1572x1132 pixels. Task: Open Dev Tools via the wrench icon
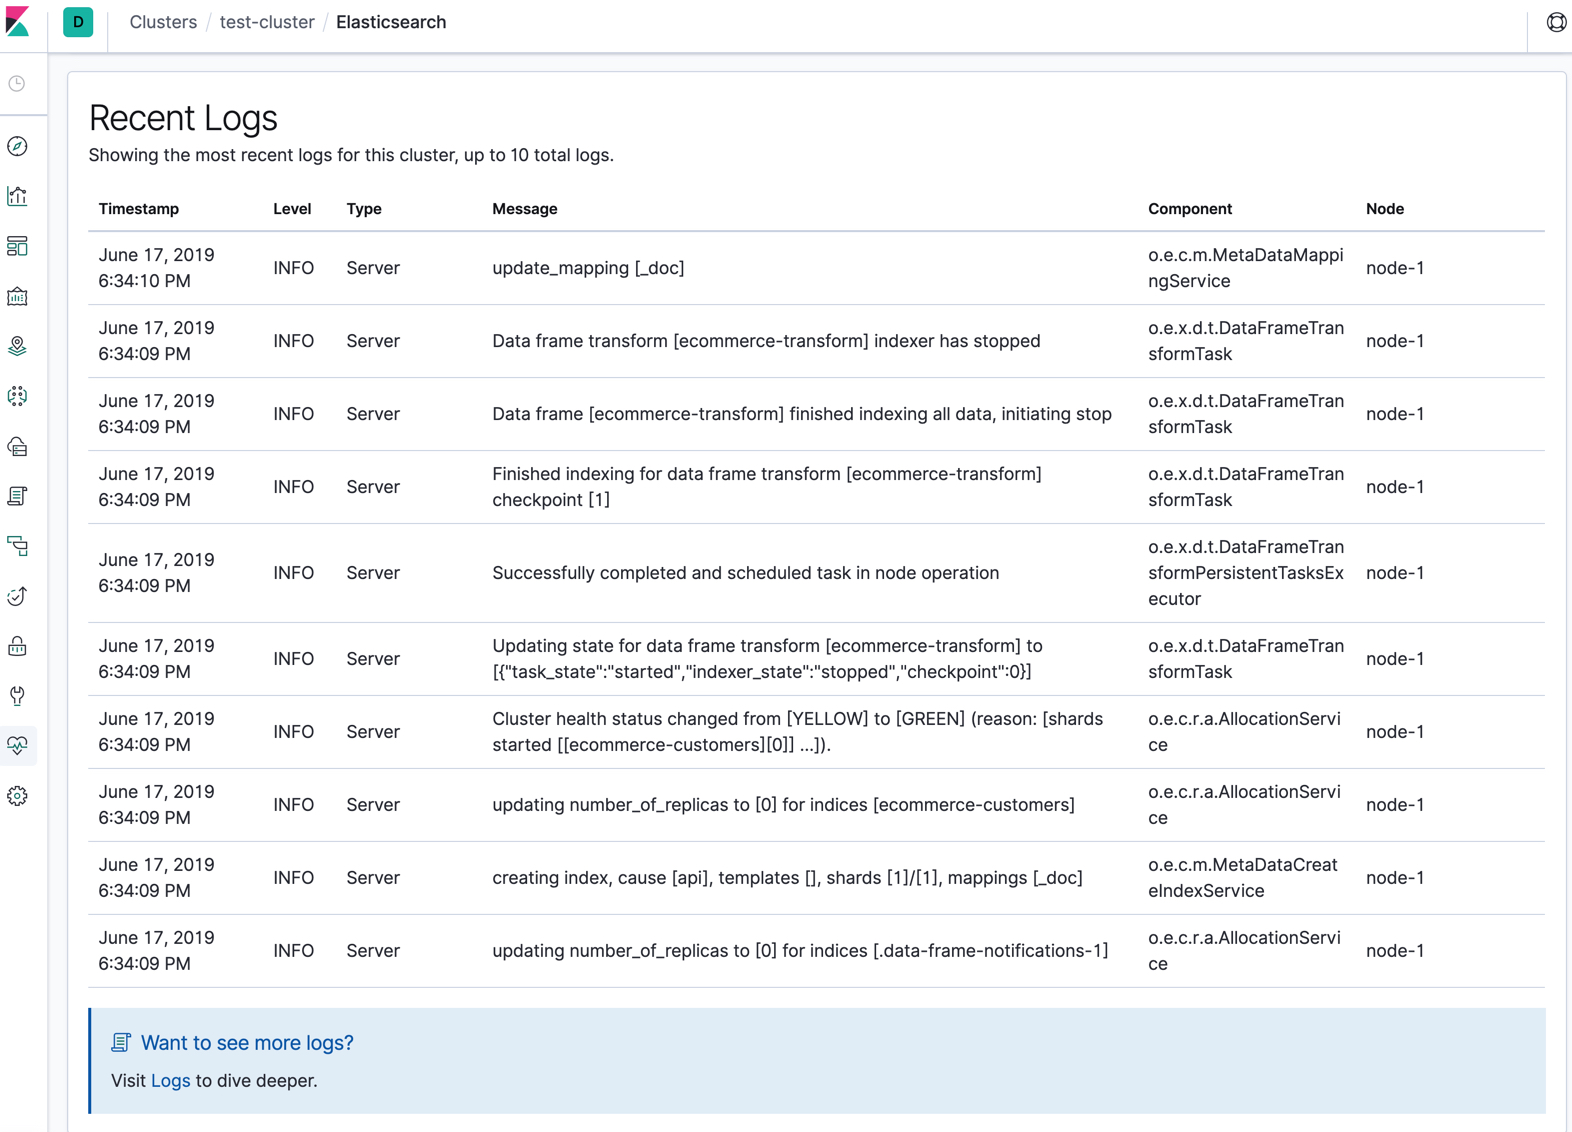click(18, 696)
